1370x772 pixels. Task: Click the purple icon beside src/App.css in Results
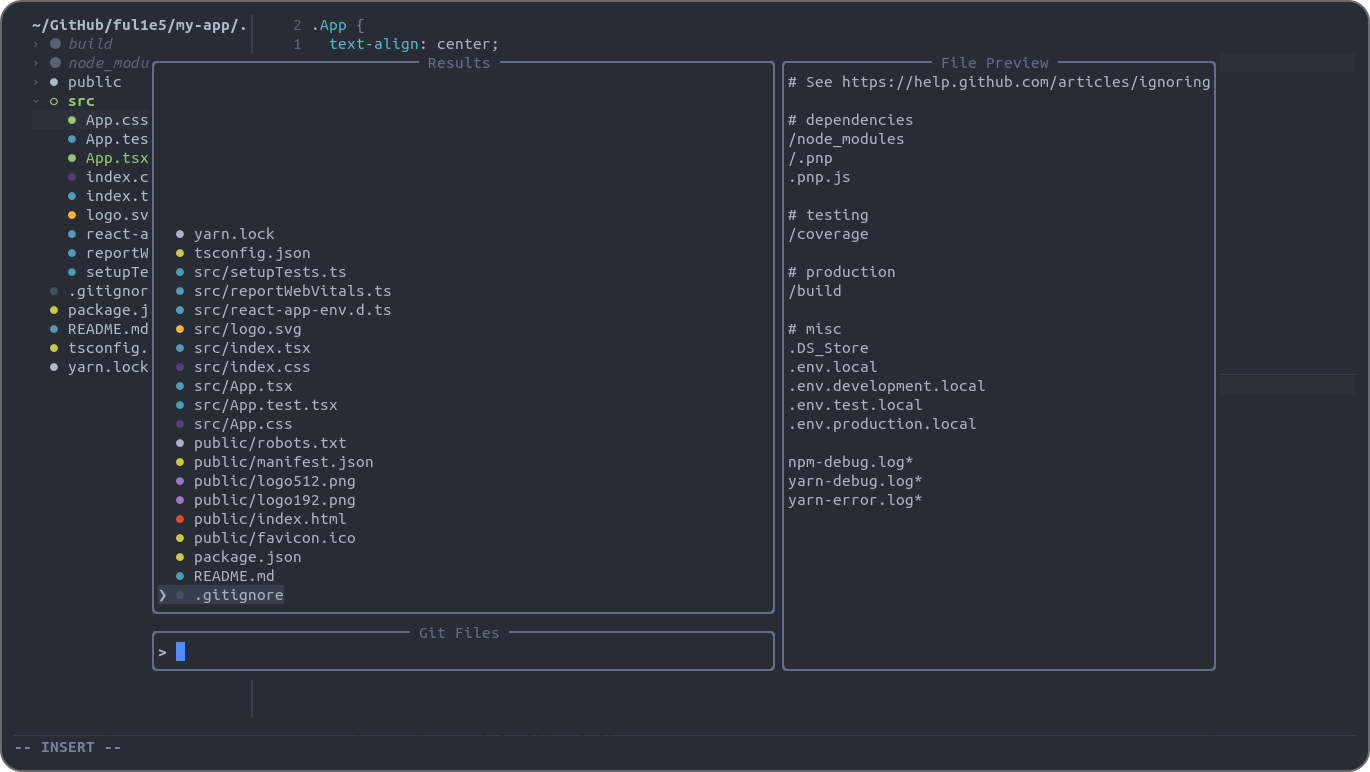180,424
